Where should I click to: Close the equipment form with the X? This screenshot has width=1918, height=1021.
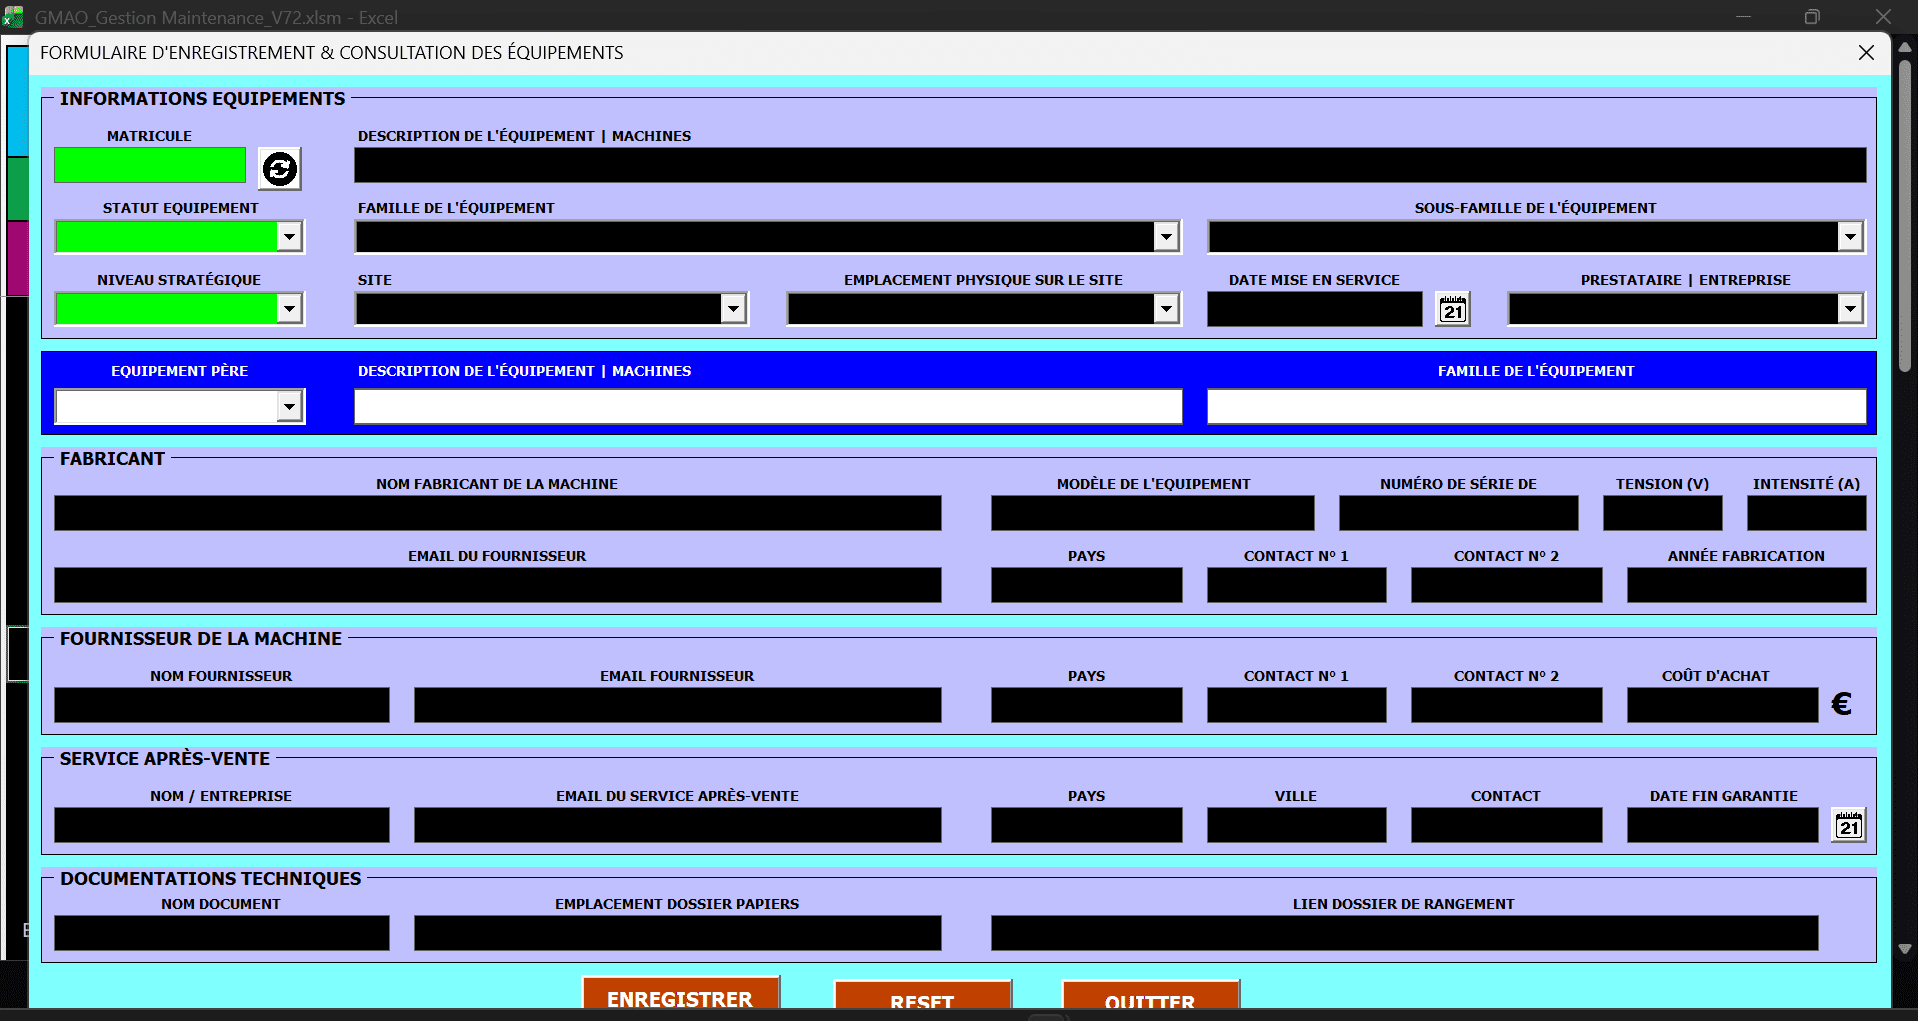point(1866,53)
